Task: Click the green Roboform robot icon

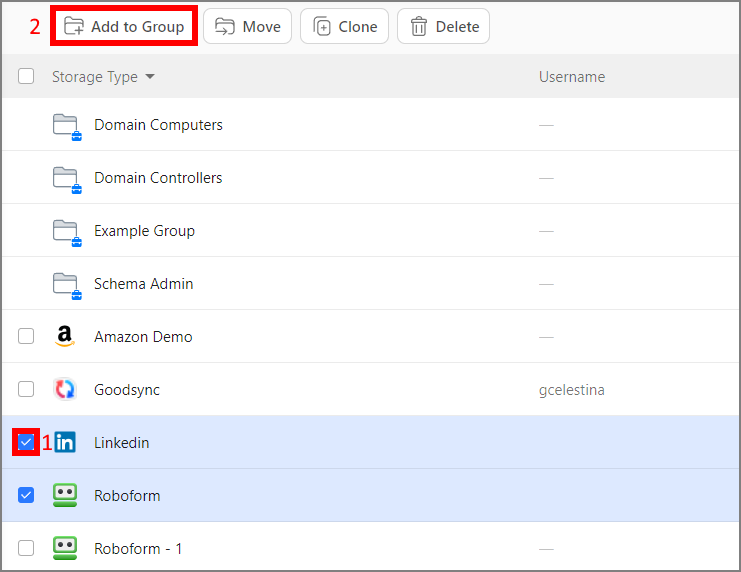Action: pos(65,496)
